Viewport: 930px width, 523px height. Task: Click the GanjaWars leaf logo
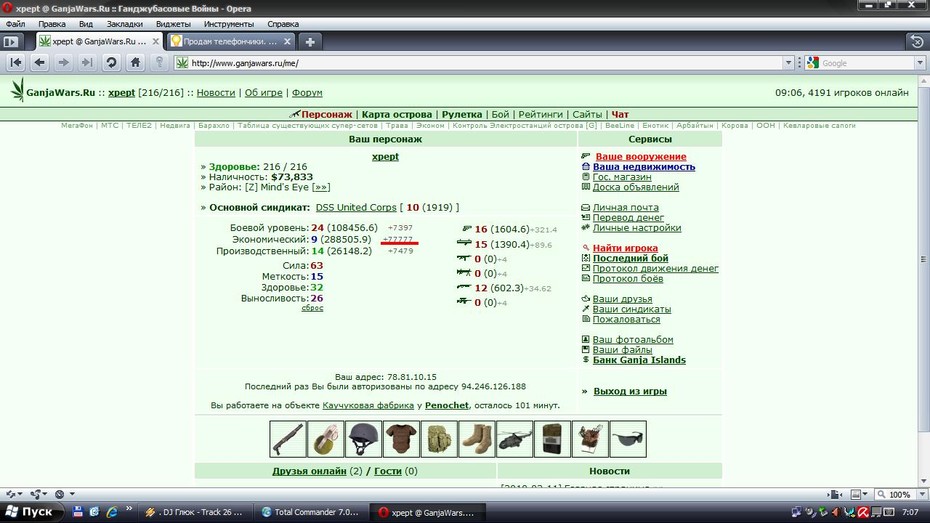tap(18, 90)
